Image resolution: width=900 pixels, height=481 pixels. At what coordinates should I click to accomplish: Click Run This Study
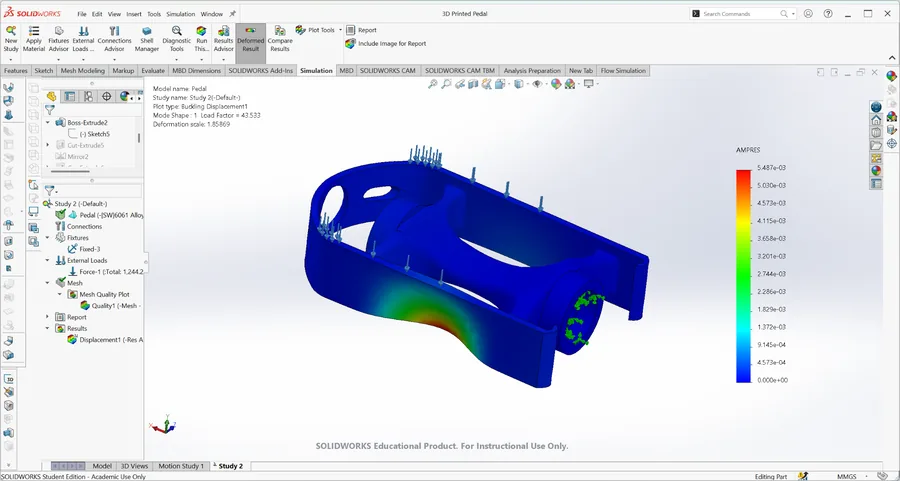point(201,39)
